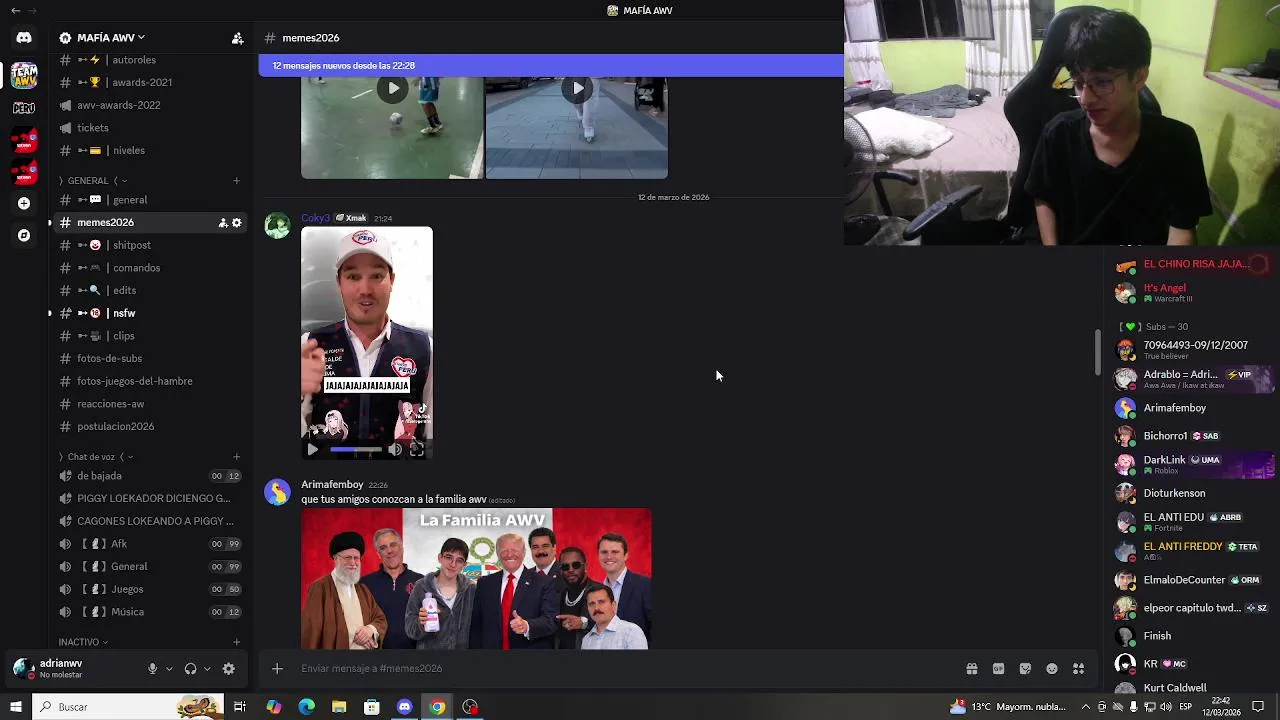Open the fotos-juegos-del-hambre channel

click(x=150, y=381)
